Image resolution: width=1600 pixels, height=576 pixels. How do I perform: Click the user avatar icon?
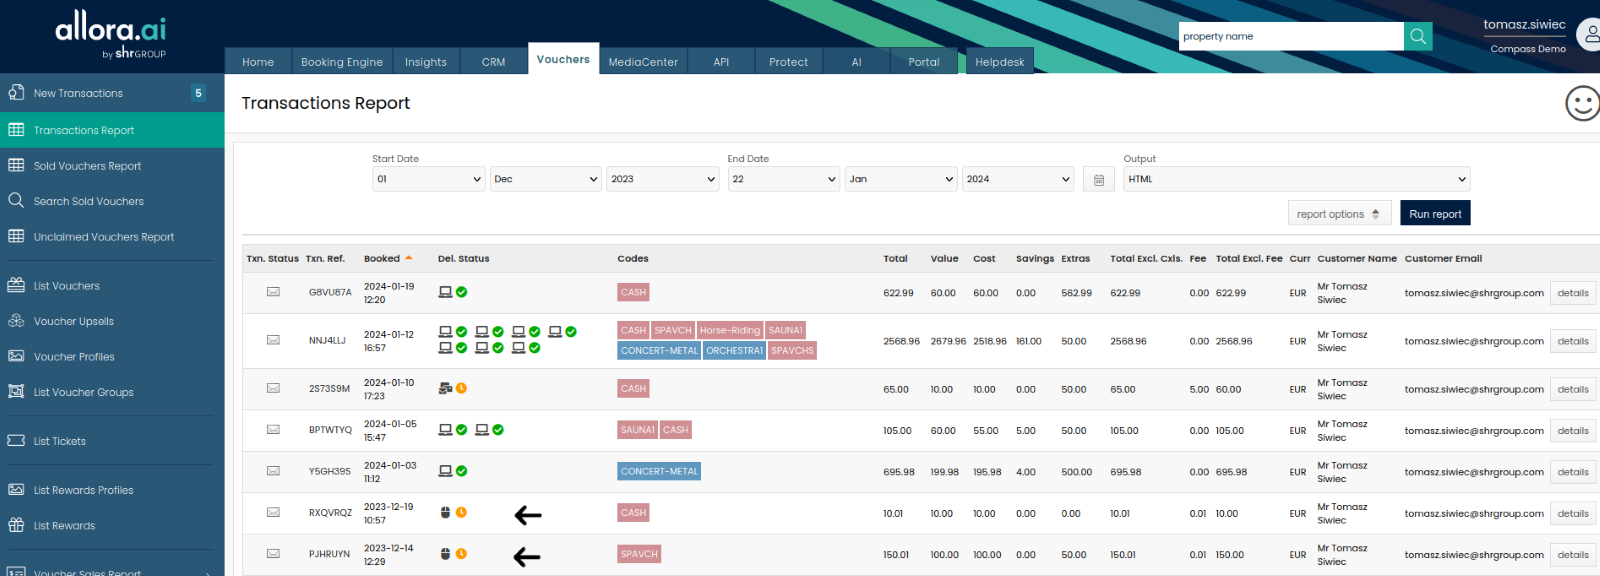click(1589, 34)
